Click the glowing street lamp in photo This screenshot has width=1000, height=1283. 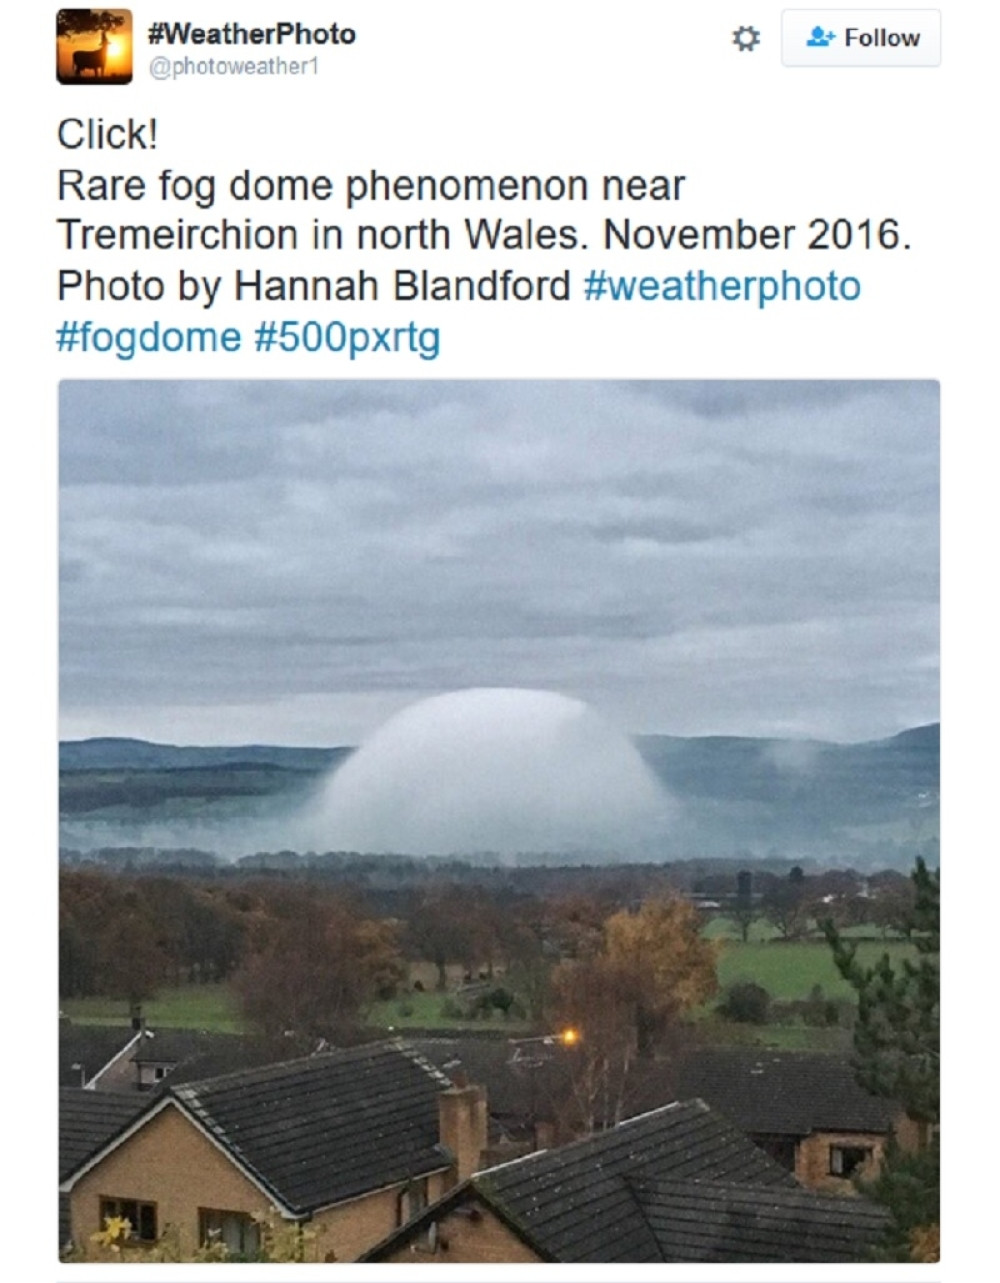(569, 1037)
